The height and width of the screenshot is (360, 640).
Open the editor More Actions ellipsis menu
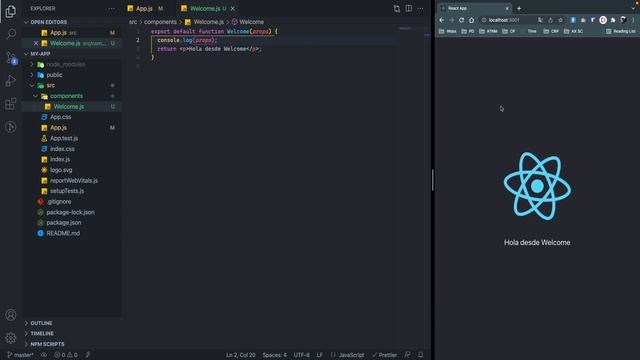coord(420,9)
